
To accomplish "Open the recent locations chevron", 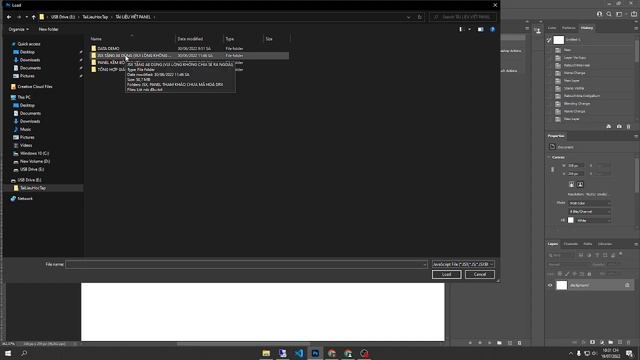I will 27,17.
